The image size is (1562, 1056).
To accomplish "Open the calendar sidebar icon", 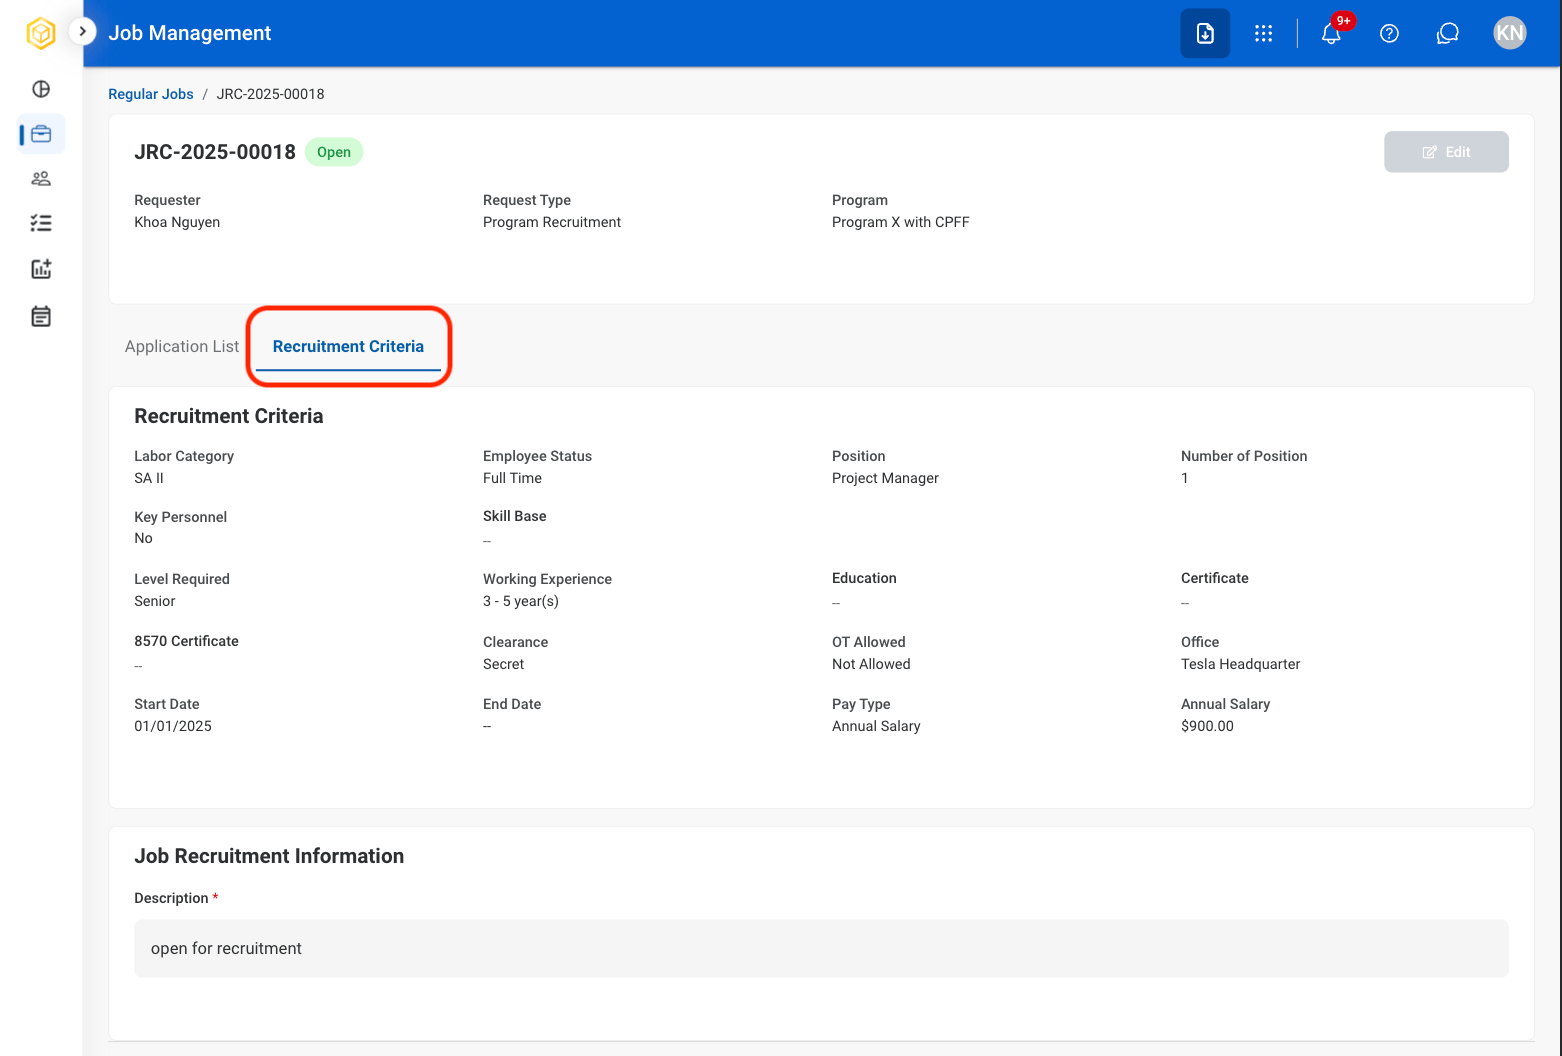I will coord(41,317).
